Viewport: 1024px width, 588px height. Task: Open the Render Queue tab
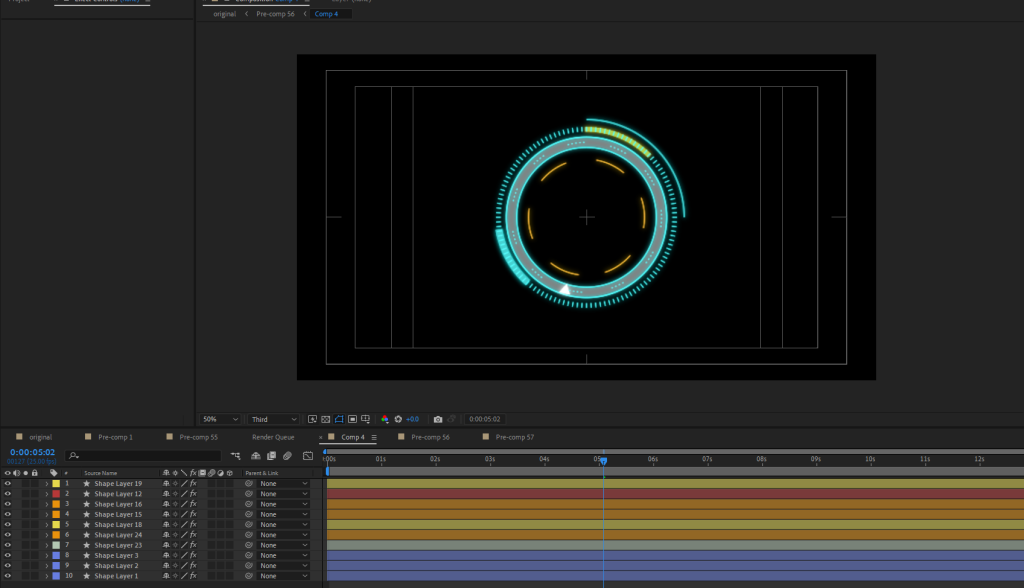pyautogui.click(x=273, y=437)
